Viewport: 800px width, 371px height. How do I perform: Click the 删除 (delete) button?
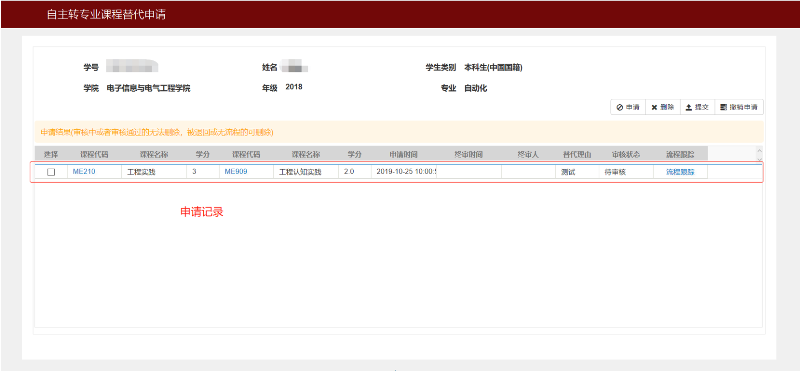point(663,107)
